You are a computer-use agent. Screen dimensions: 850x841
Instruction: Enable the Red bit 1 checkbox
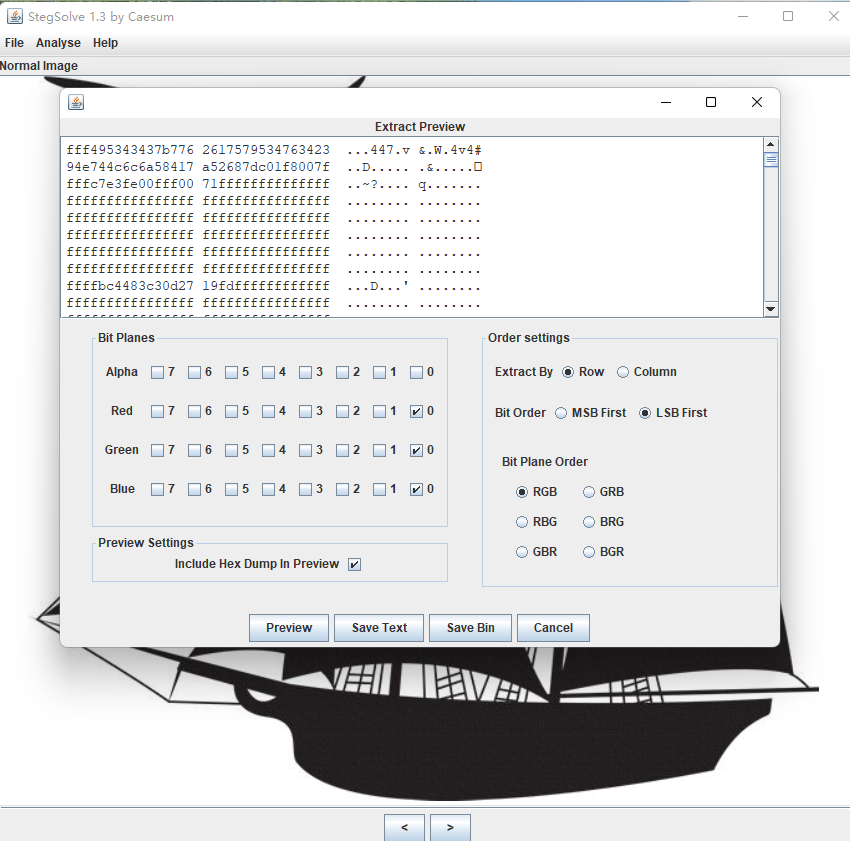point(379,412)
